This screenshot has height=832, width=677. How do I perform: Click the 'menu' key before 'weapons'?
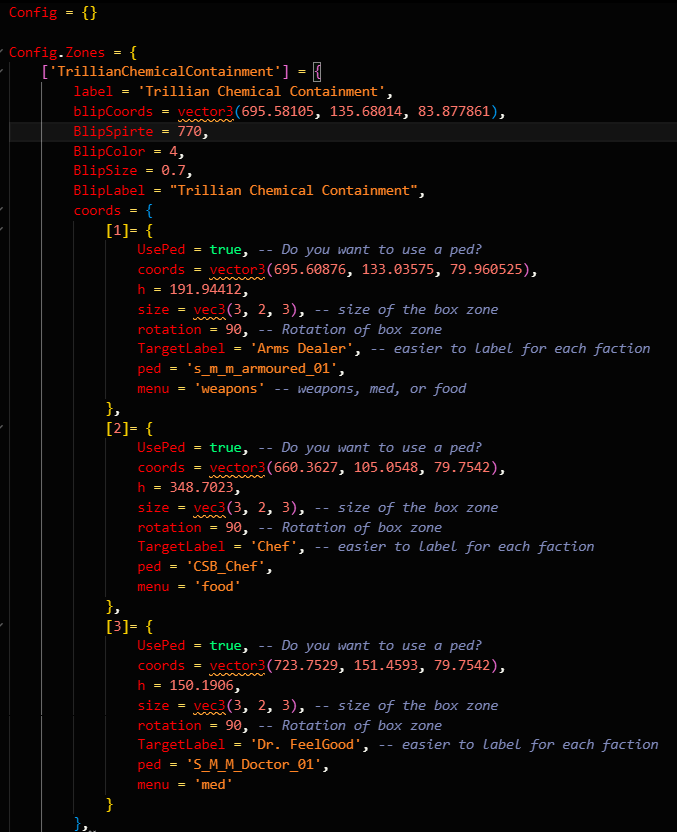(153, 388)
